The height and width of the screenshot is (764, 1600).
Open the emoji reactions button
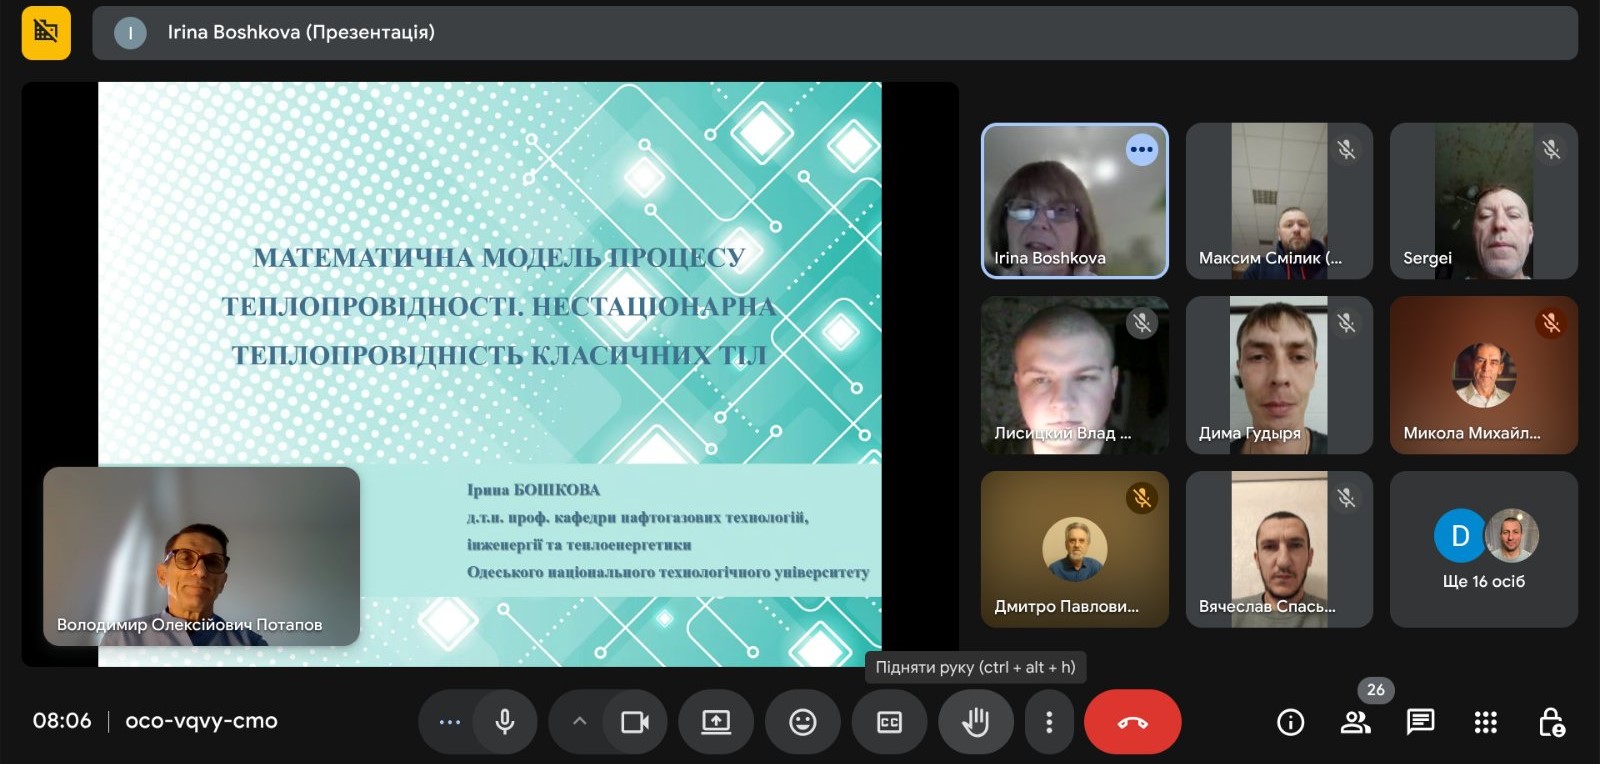[802, 722]
